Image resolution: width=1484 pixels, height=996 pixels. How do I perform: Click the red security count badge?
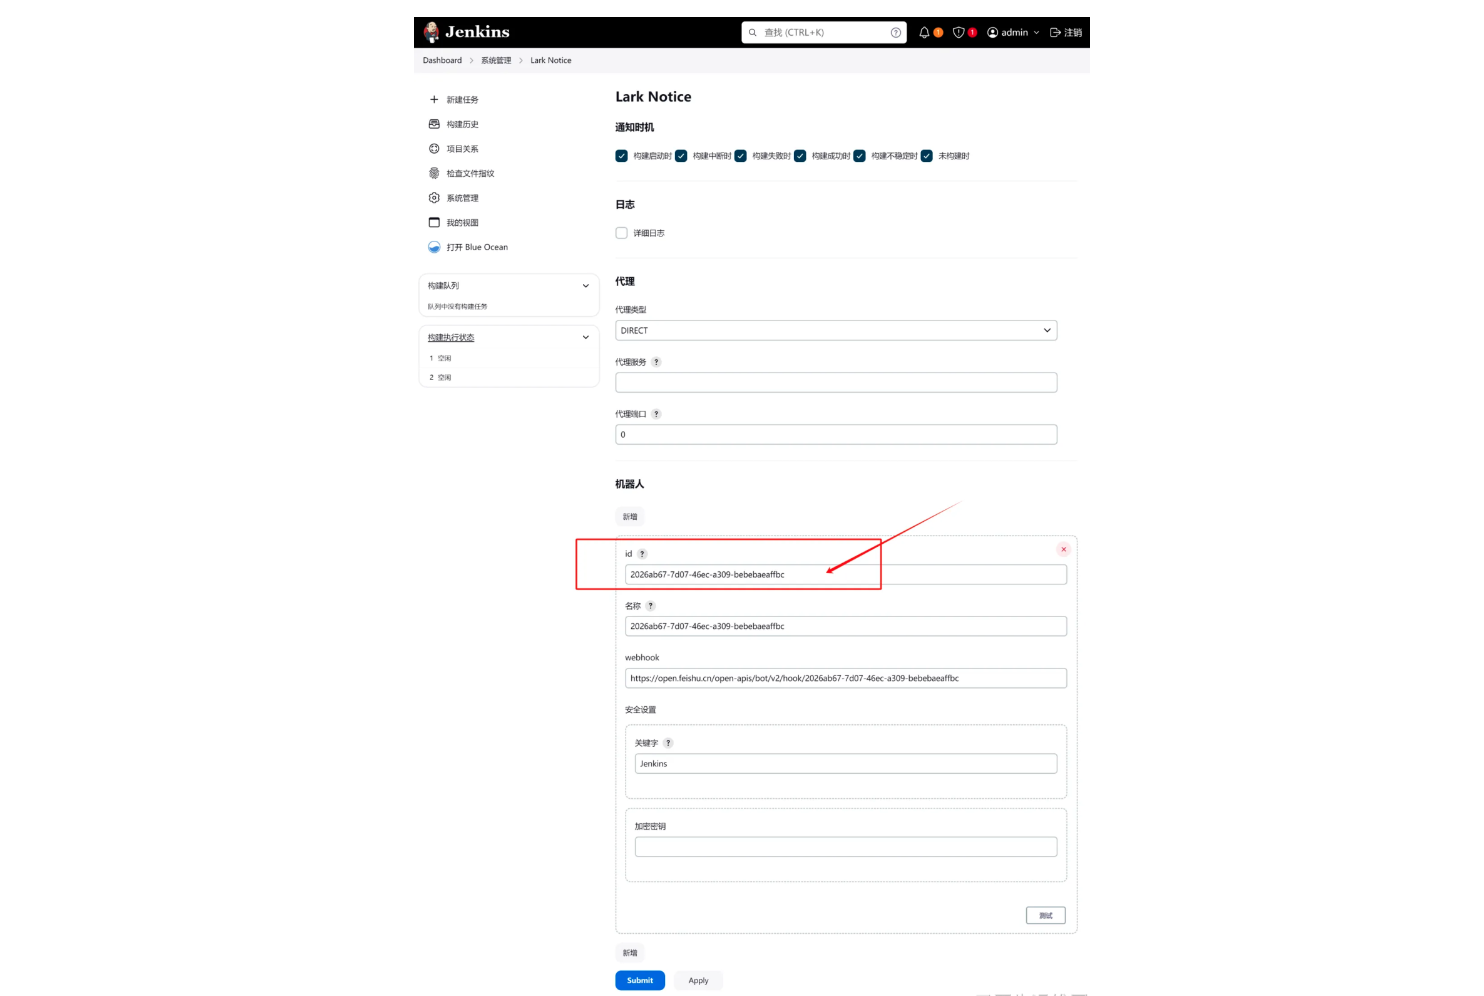pyautogui.click(x=972, y=32)
